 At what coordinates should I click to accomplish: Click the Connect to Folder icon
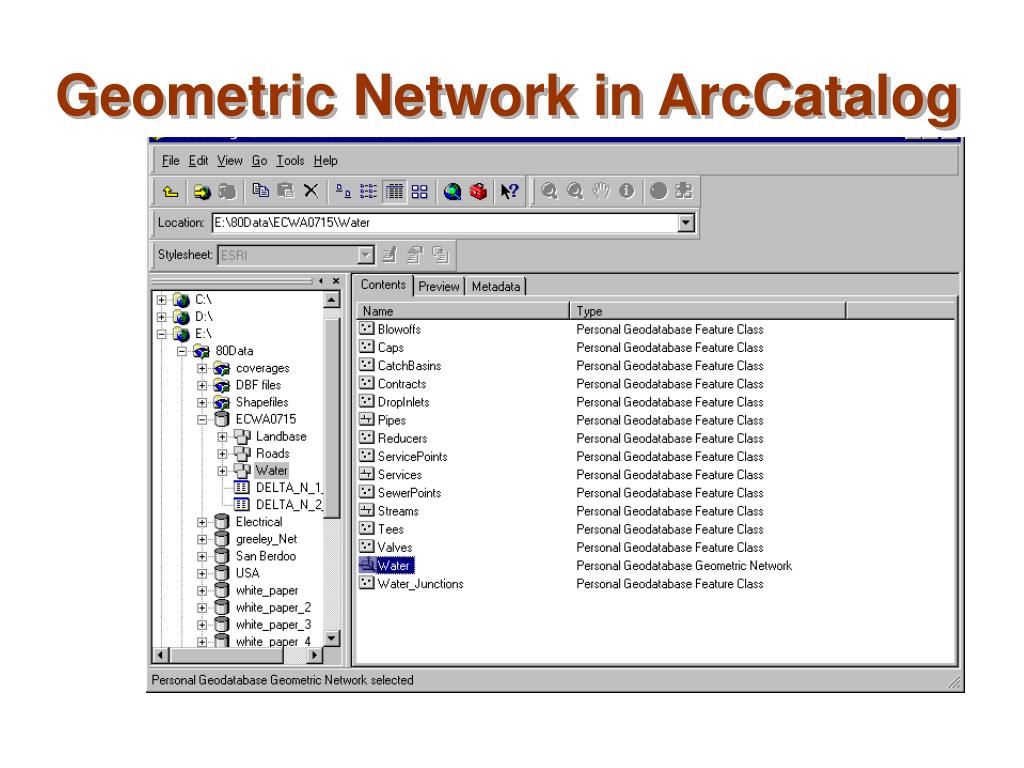[202, 191]
